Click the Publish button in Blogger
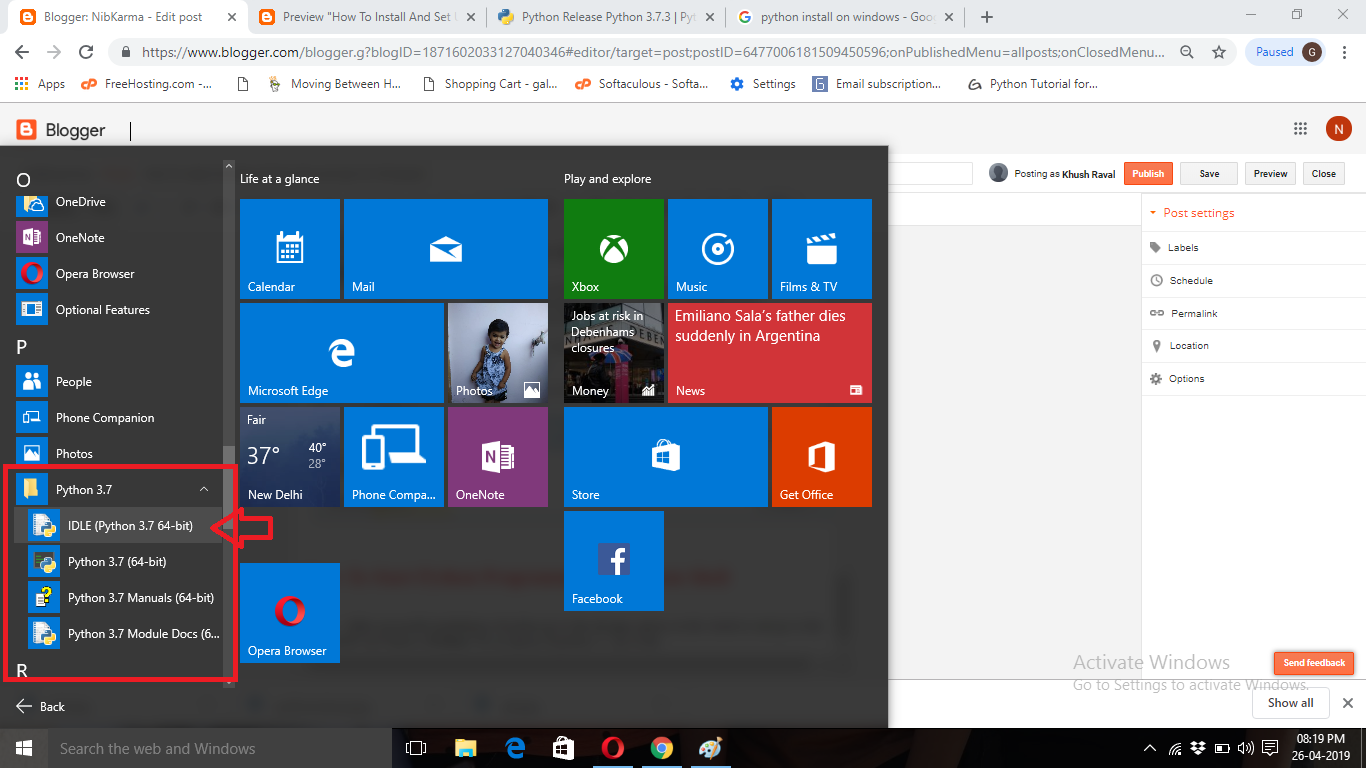Viewport: 1366px width, 768px height. 1148,173
